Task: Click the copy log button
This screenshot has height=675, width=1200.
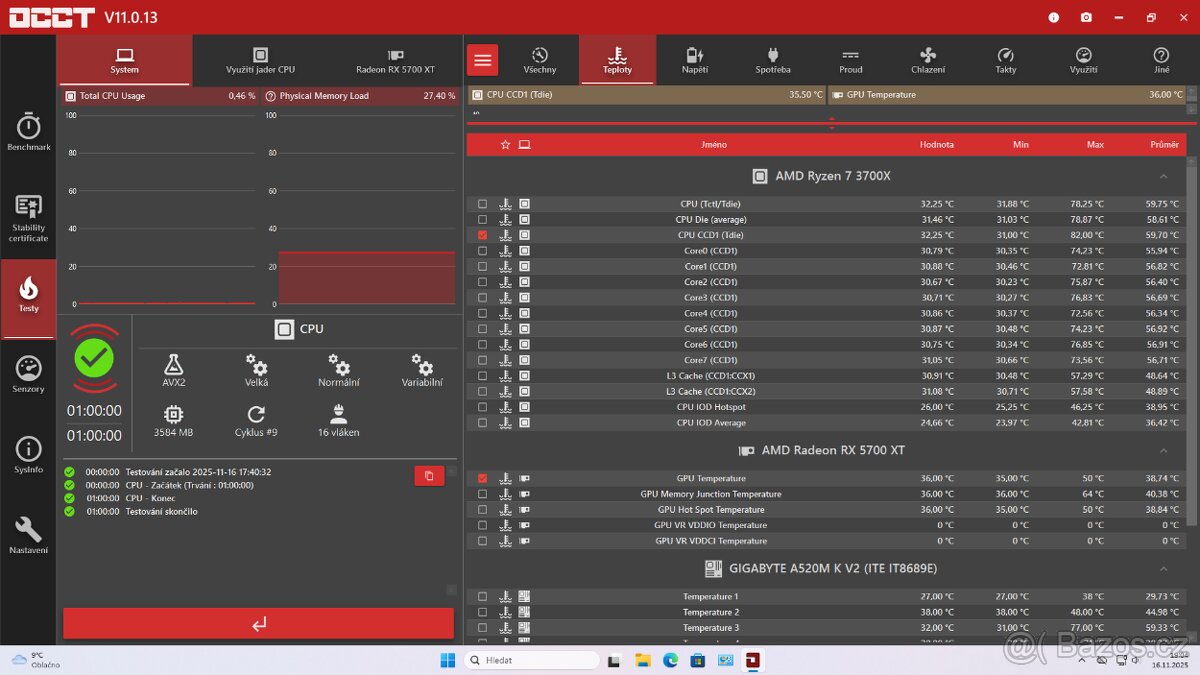Action: click(429, 476)
